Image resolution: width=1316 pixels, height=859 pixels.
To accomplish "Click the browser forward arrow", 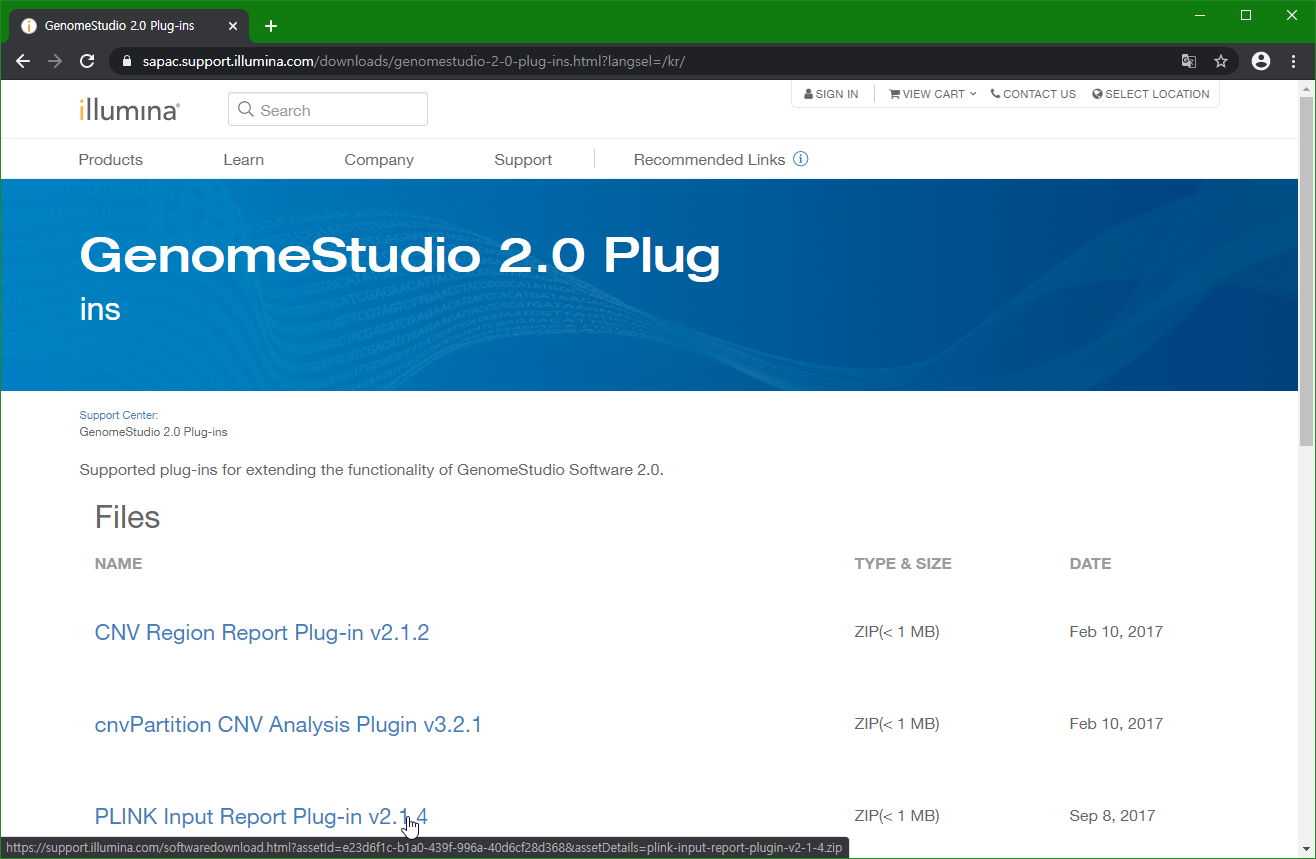I will [55, 61].
